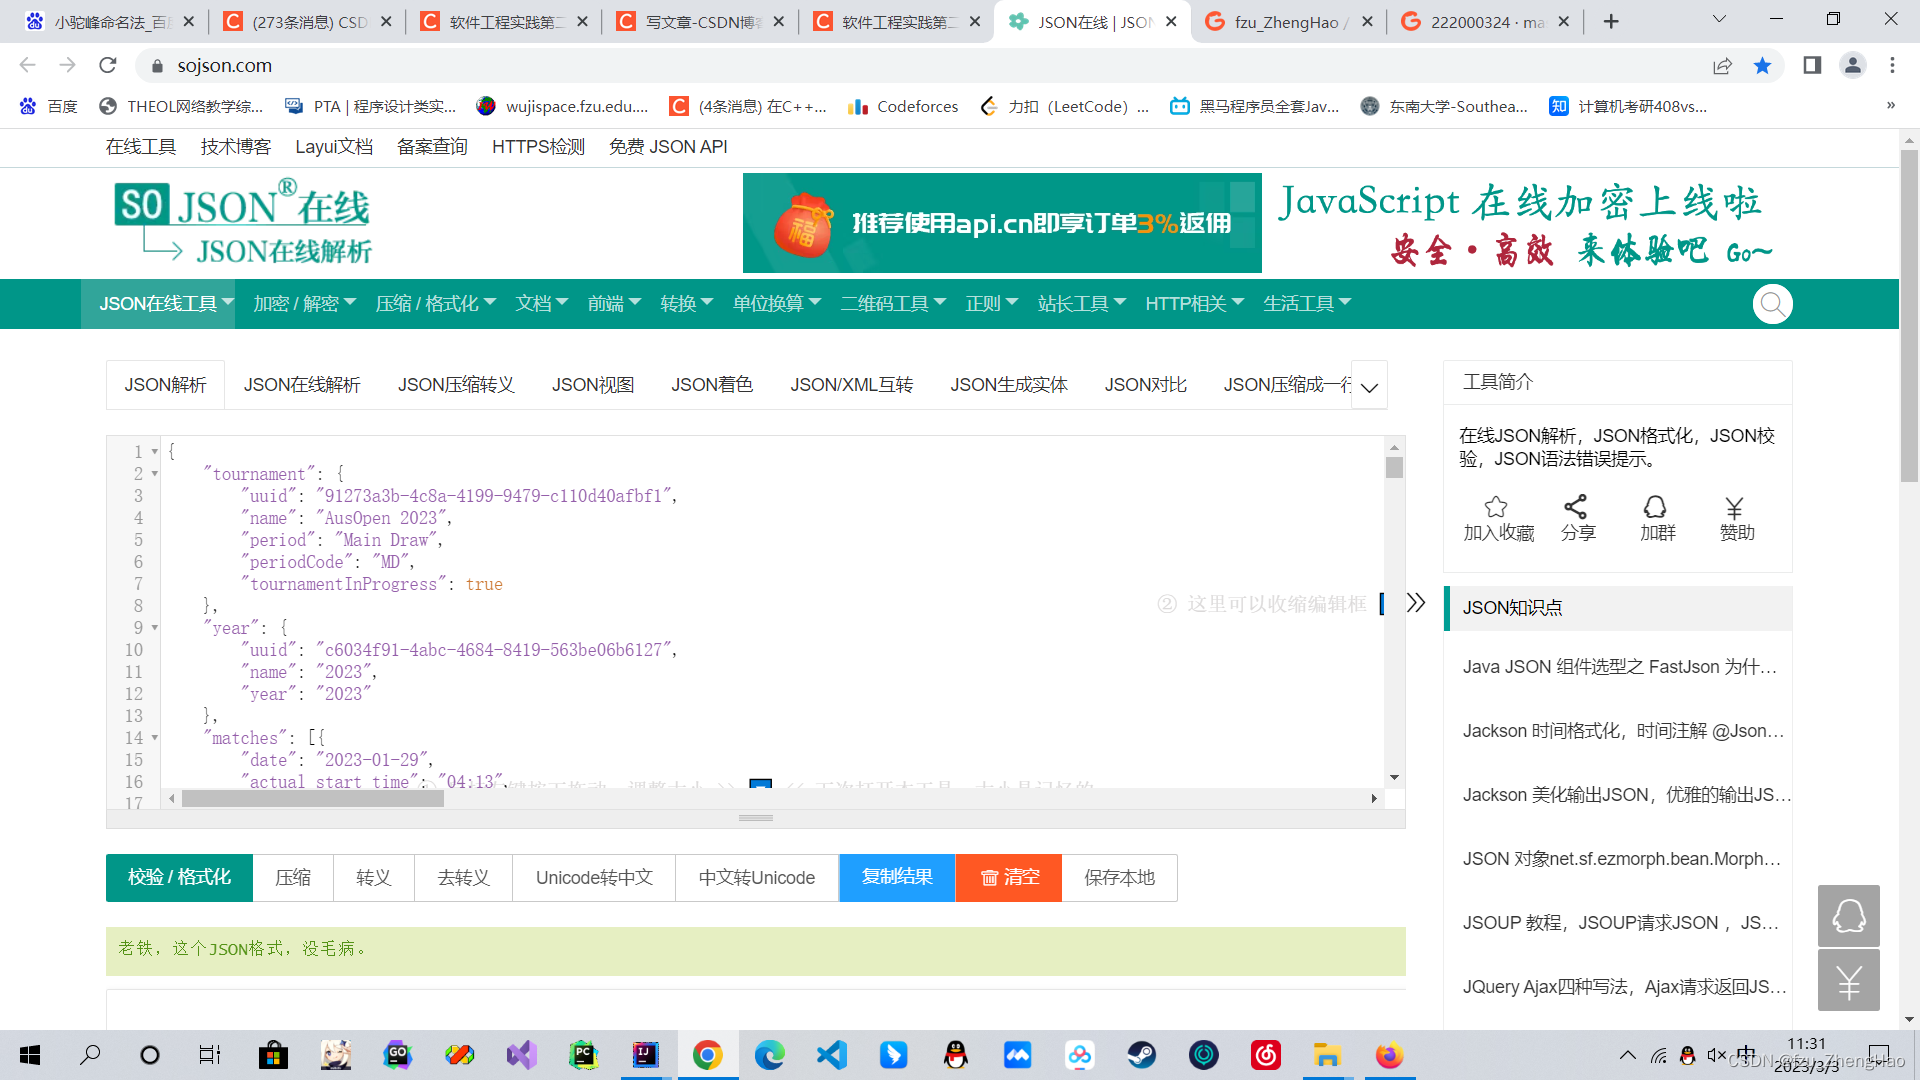Fold the "year" object at line 9
Image resolution: width=1920 pixels, height=1080 pixels.
coord(155,628)
